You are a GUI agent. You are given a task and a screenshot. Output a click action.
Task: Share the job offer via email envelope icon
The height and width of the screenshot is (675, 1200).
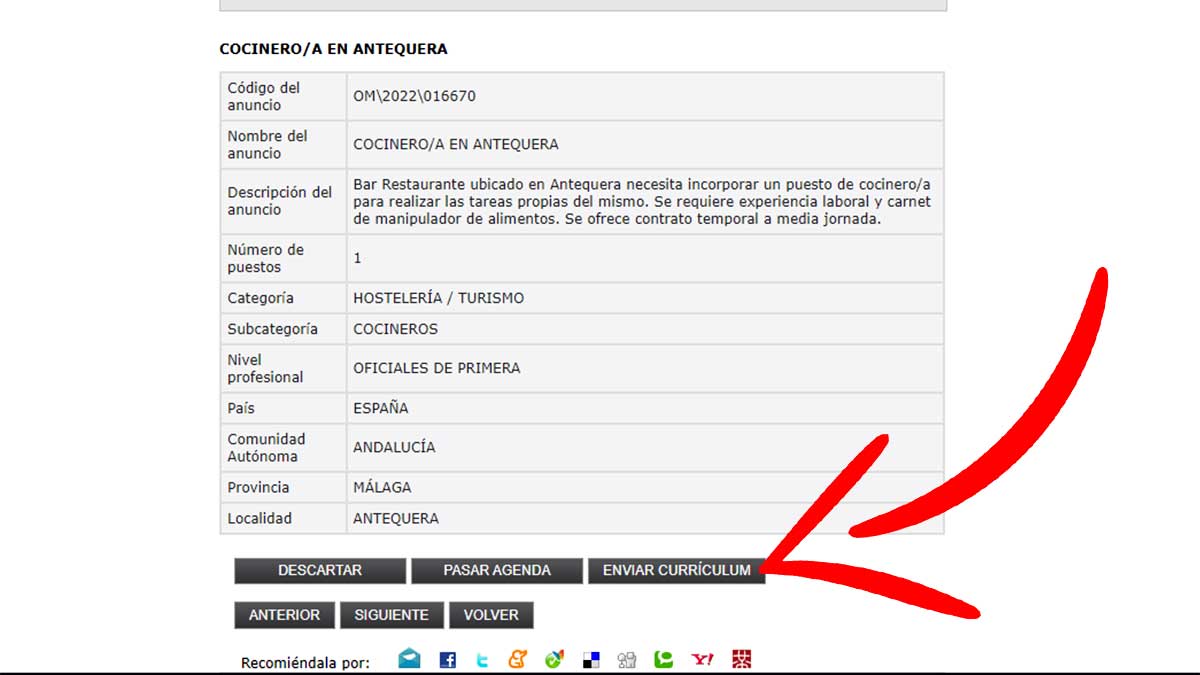coord(409,658)
